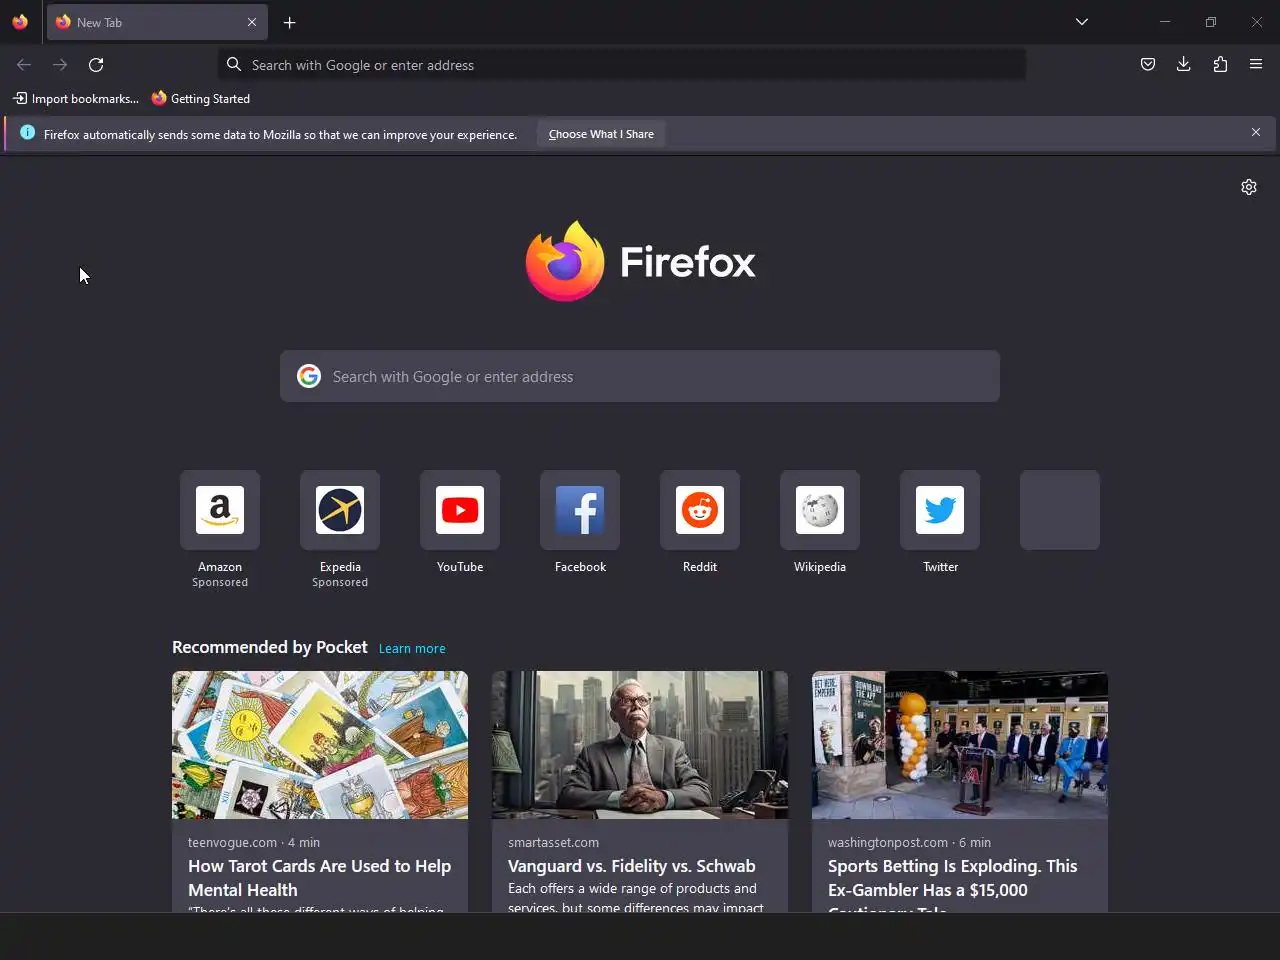This screenshot has height=960, width=1280.
Task: Click teenvogue.com source text
Action: click(232, 842)
